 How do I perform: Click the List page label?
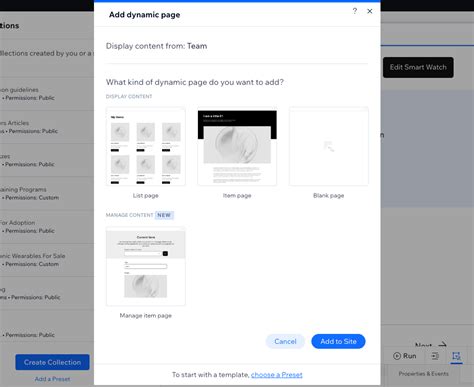(146, 195)
